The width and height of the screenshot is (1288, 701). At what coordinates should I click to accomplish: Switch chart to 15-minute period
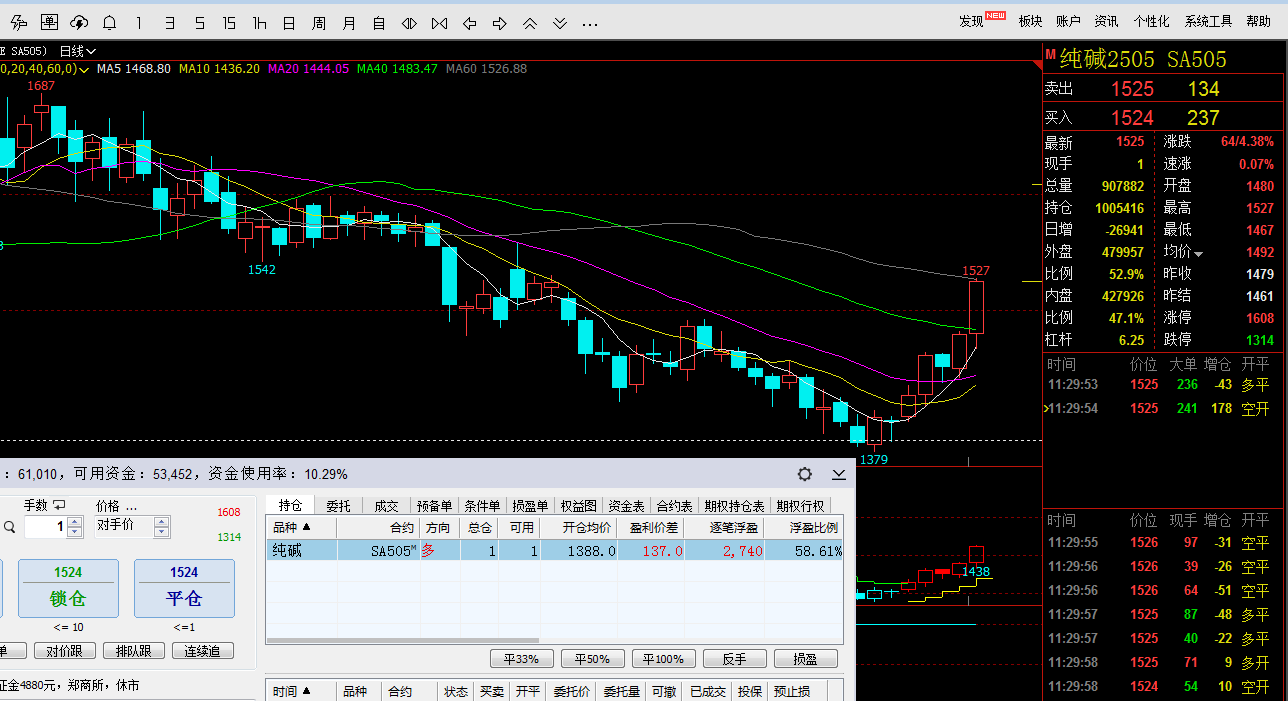[x=229, y=22]
